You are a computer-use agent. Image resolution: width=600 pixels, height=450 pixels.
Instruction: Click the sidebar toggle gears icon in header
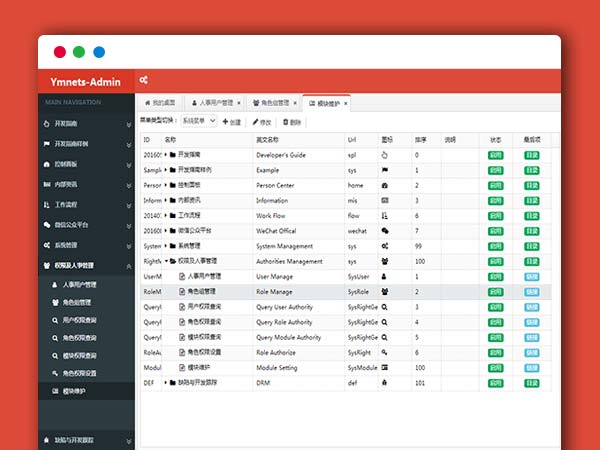(x=144, y=80)
